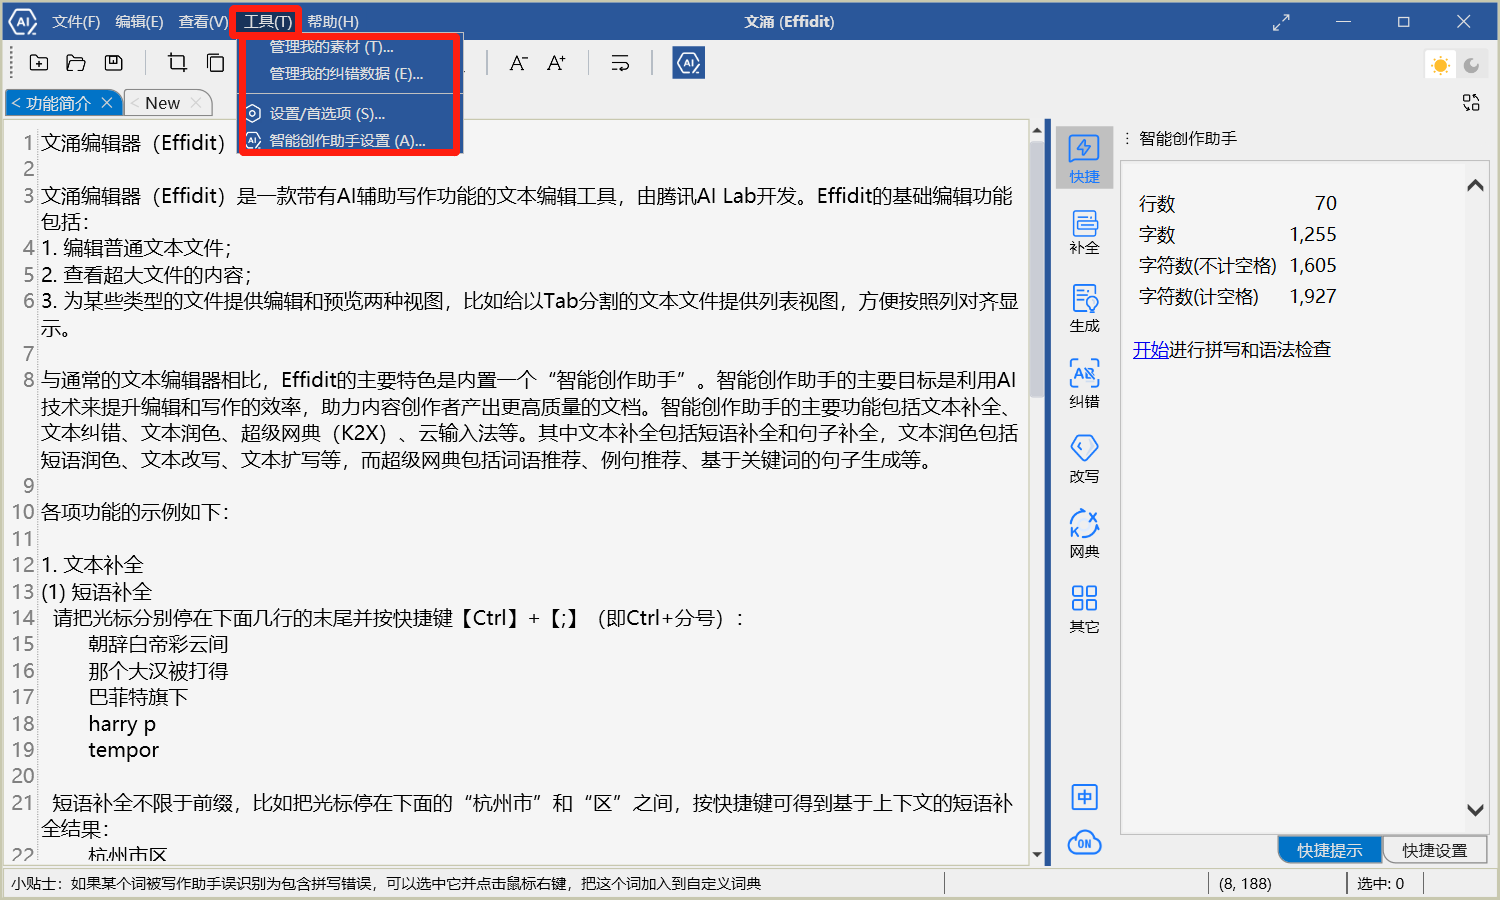This screenshot has width=1500, height=900.
Task: Click 开始 link to start spell check
Action: click(x=1150, y=350)
